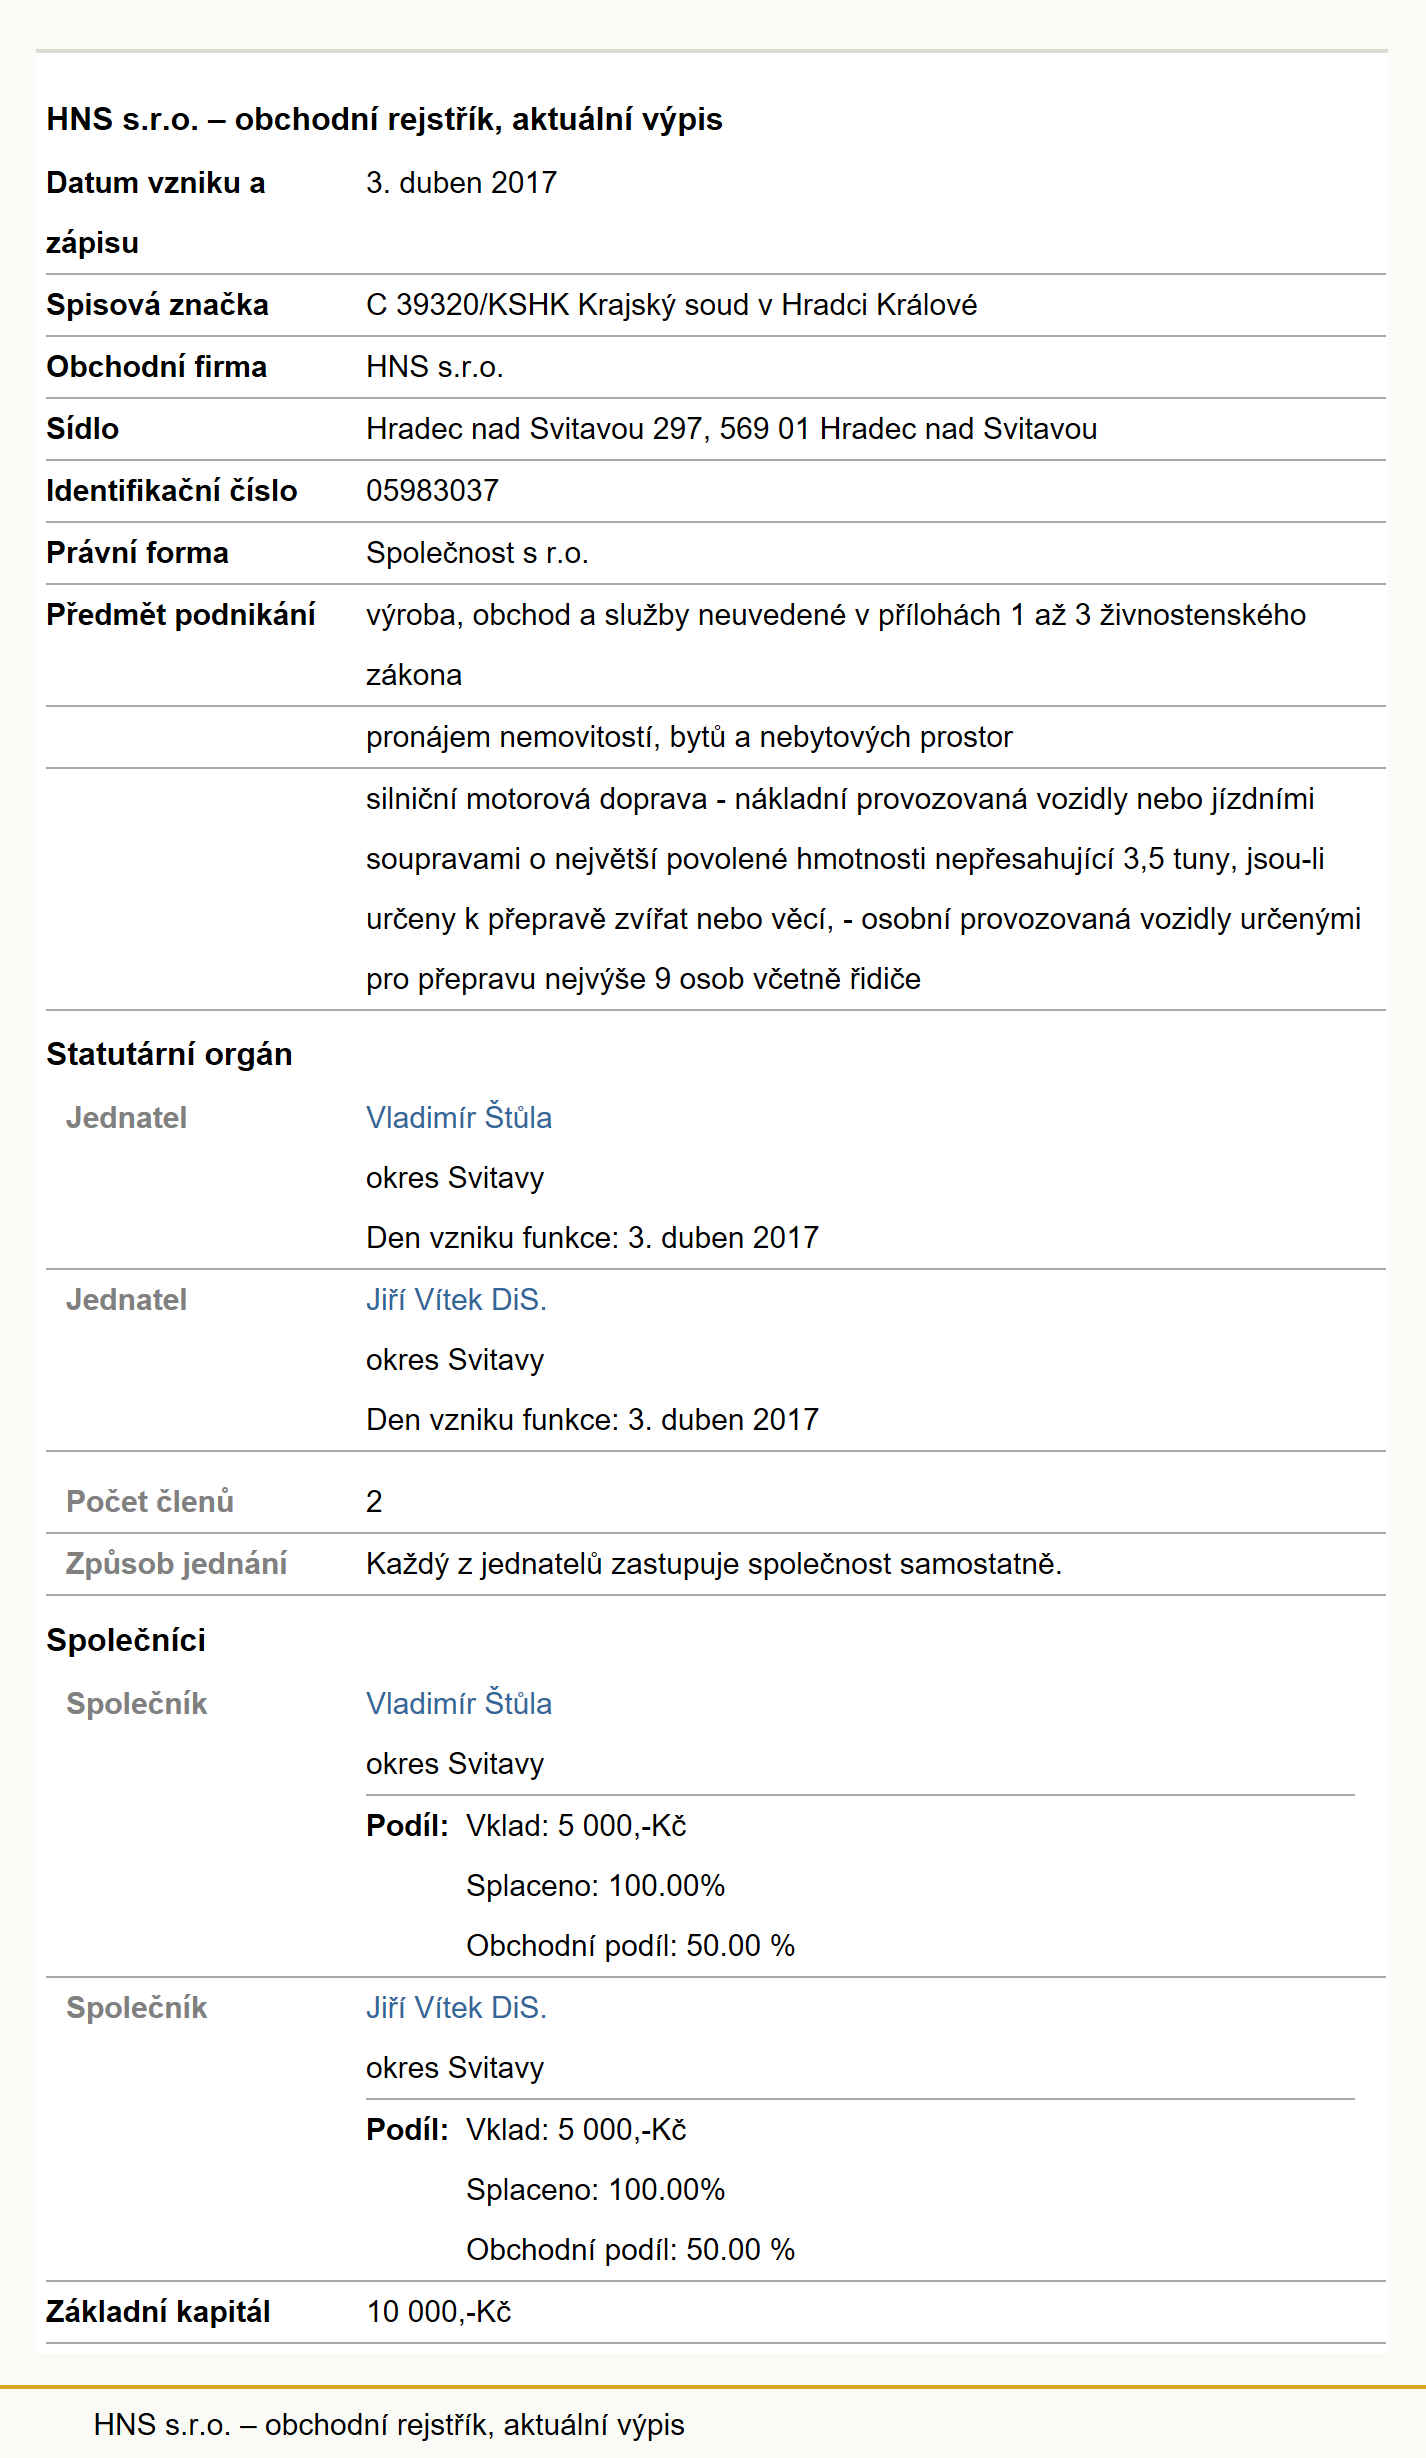This screenshot has height=2458, width=1426.
Task: Open Vladimír Štůla link in Společníci section
Action: (459, 1703)
